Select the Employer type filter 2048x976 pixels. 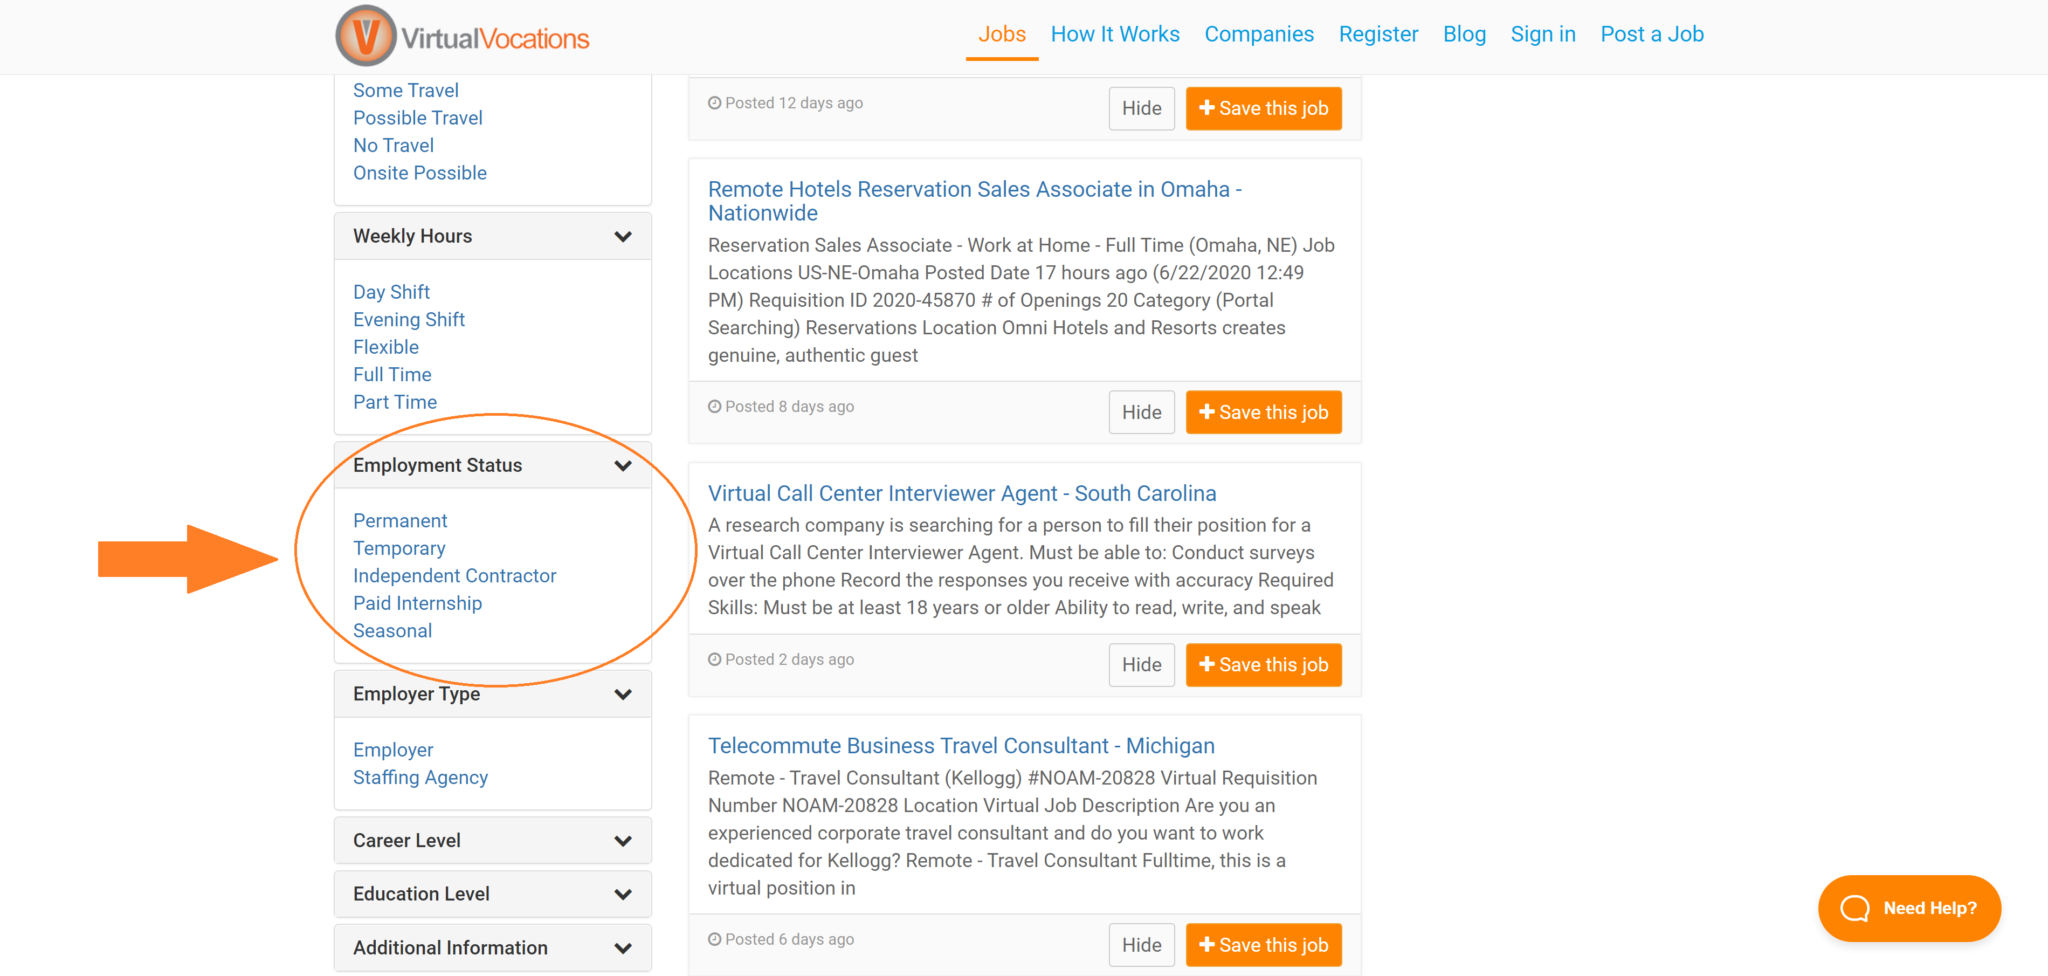tap(393, 750)
